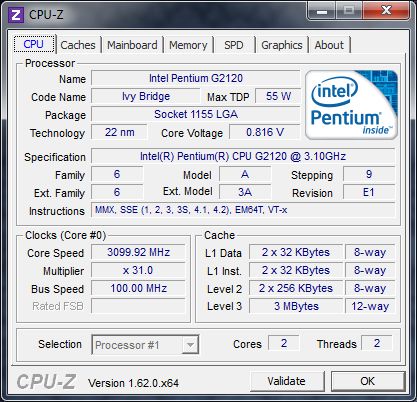Image resolution: width=417 pixels, height=402 pixels.
Task: Click the Level 3 '12-way' associativity
Action: (x=370, y=306)
